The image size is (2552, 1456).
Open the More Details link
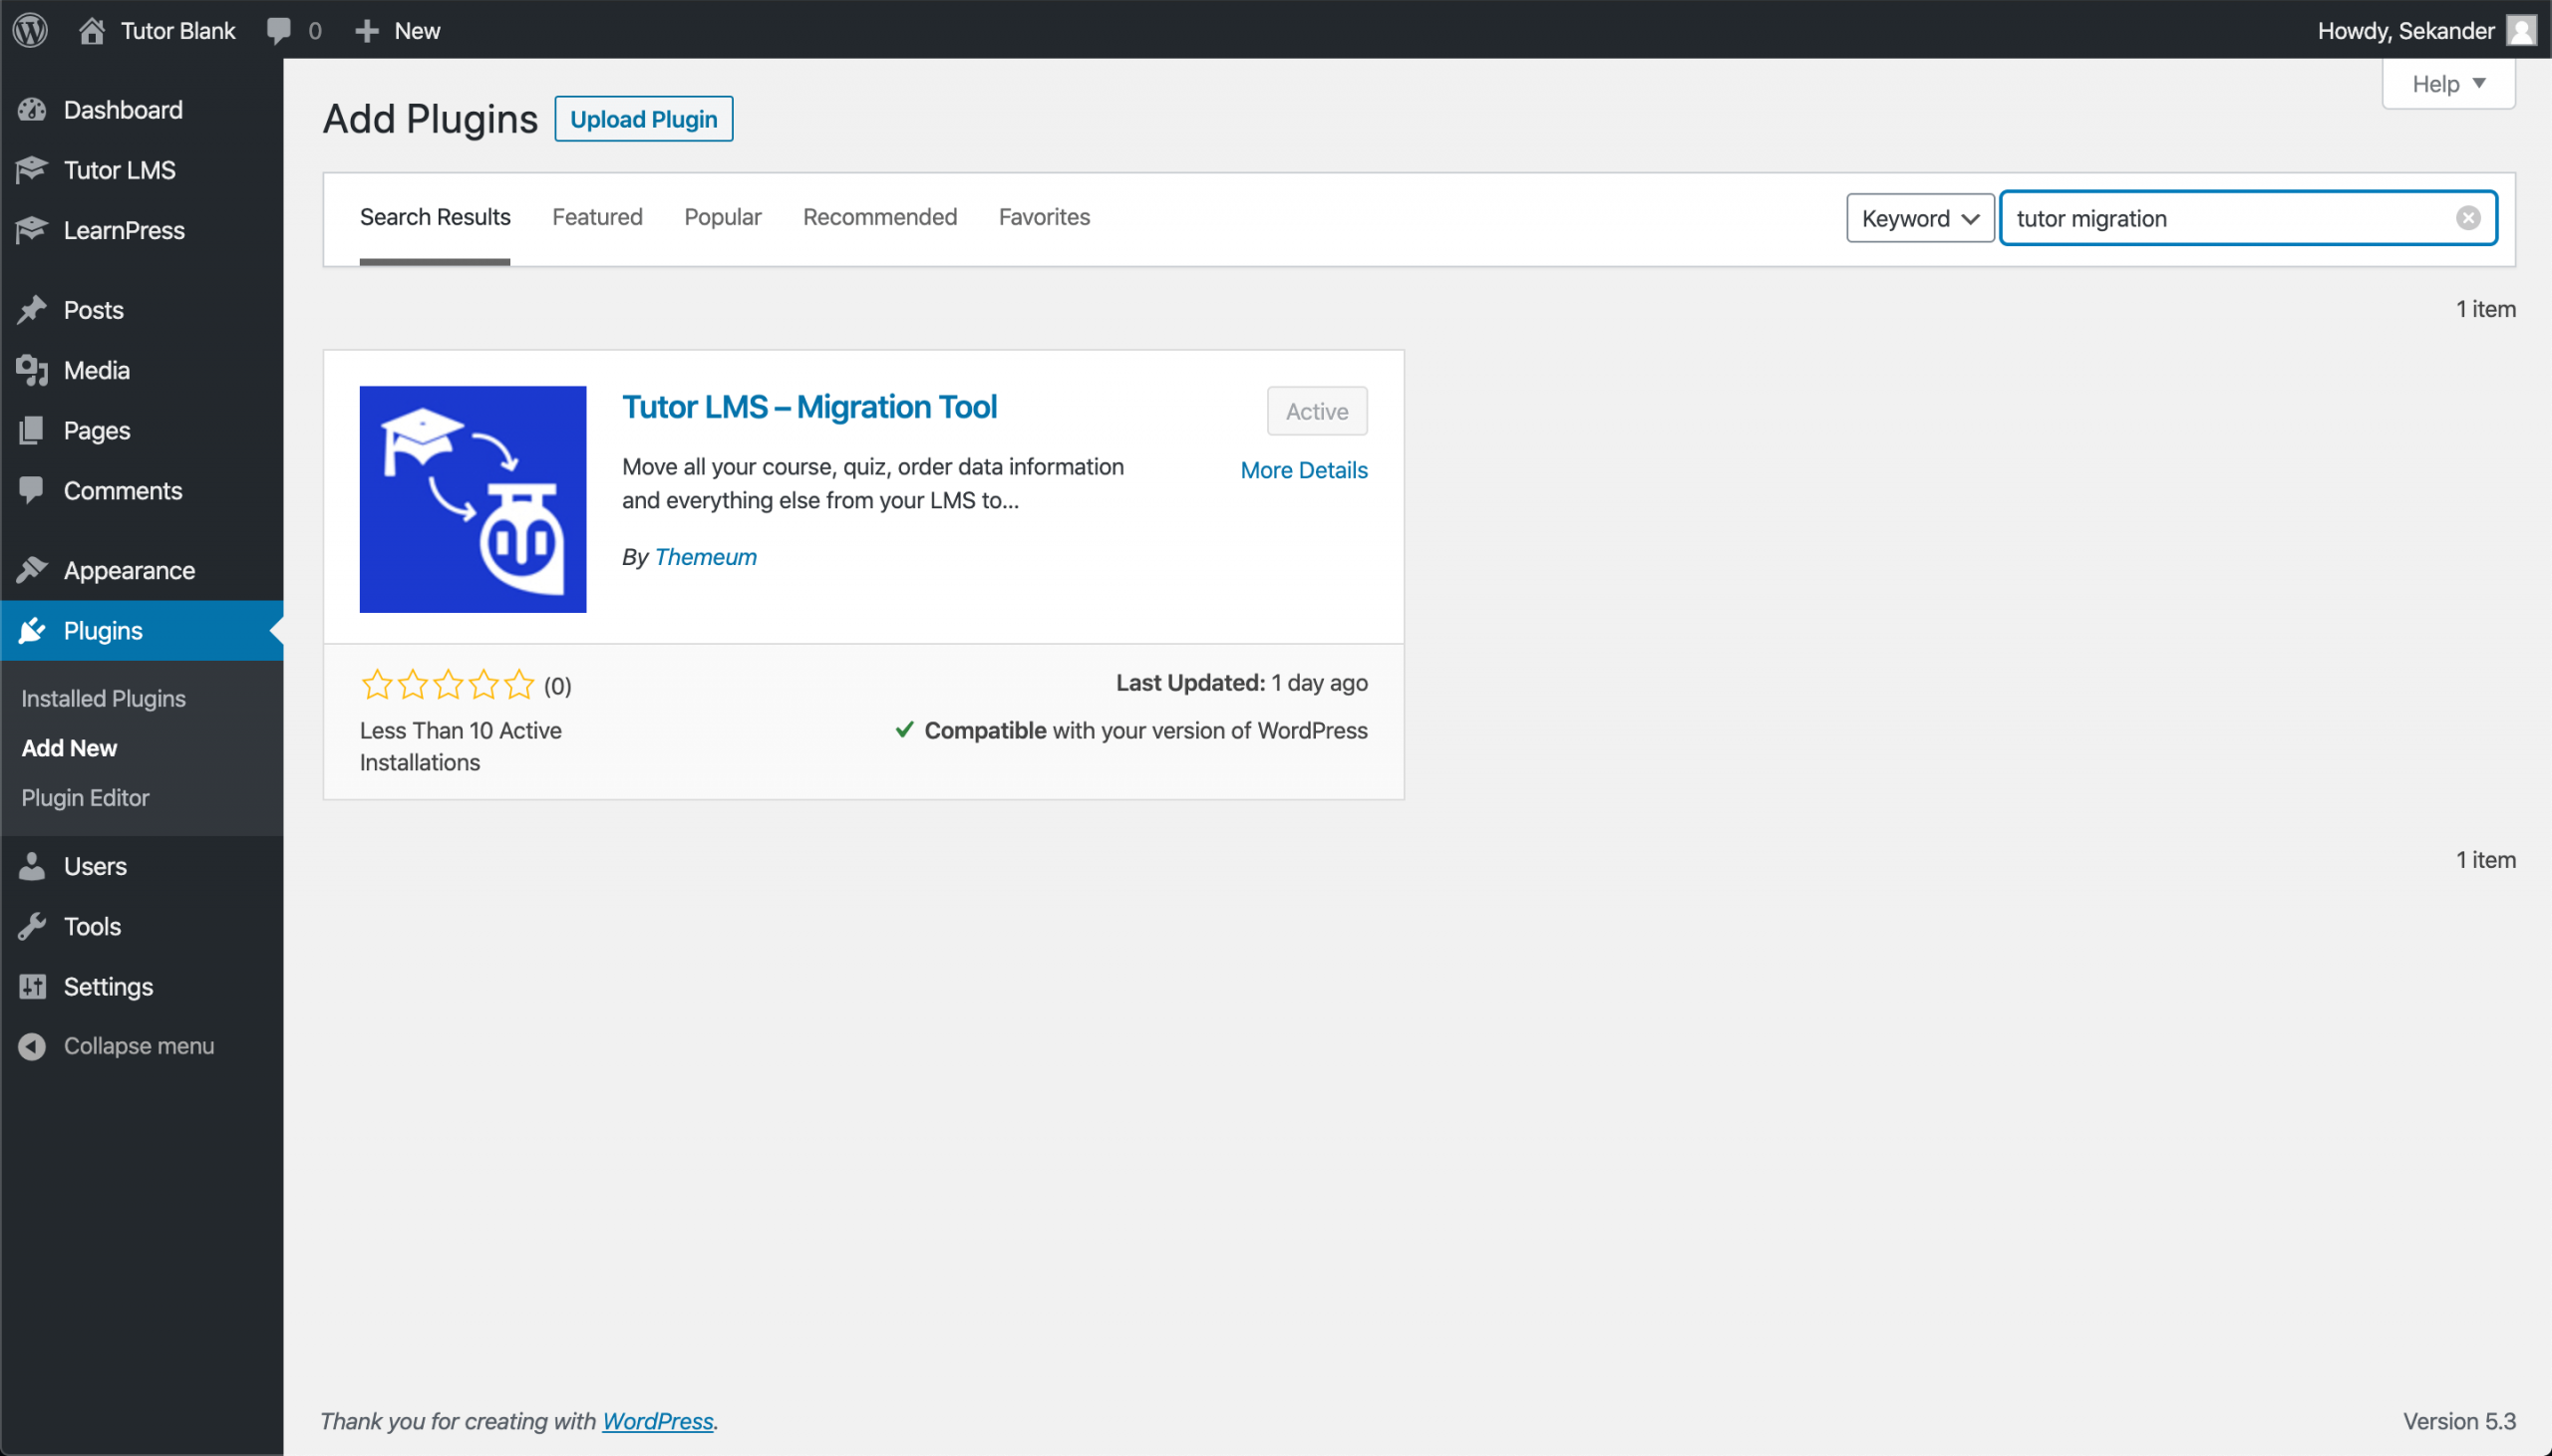1304,470
